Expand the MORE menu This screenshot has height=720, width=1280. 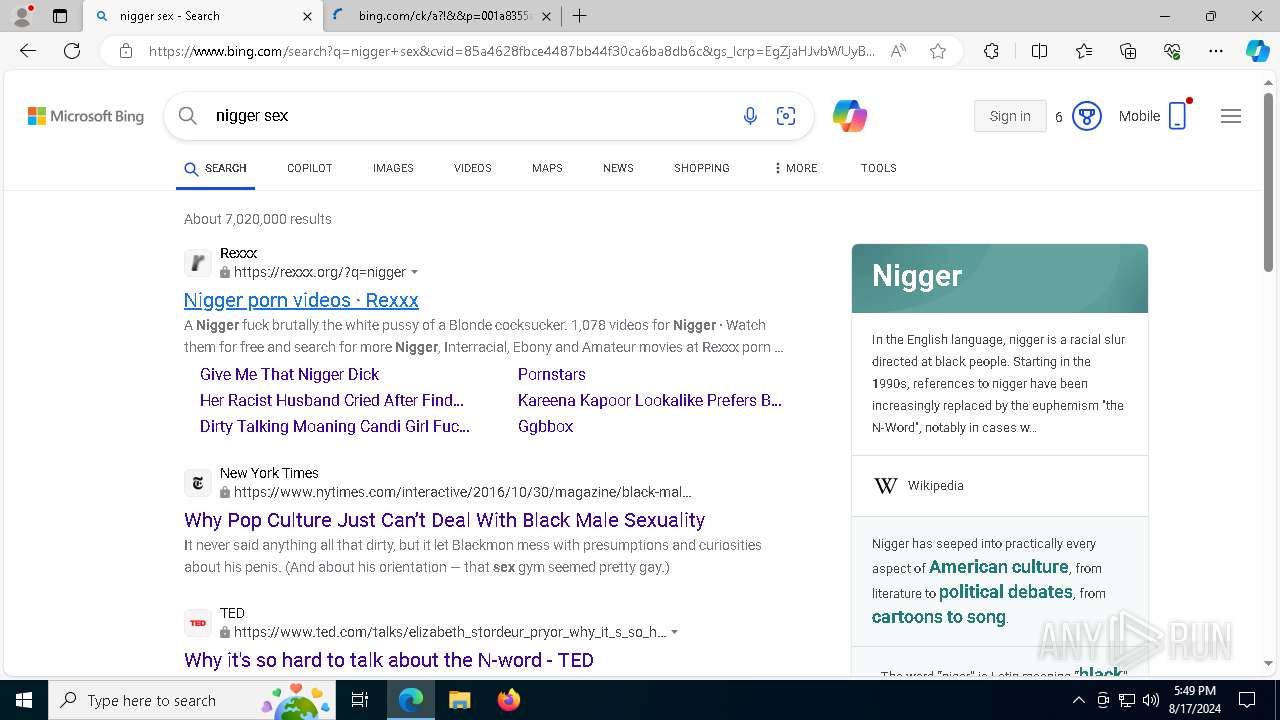click(796, 168)
